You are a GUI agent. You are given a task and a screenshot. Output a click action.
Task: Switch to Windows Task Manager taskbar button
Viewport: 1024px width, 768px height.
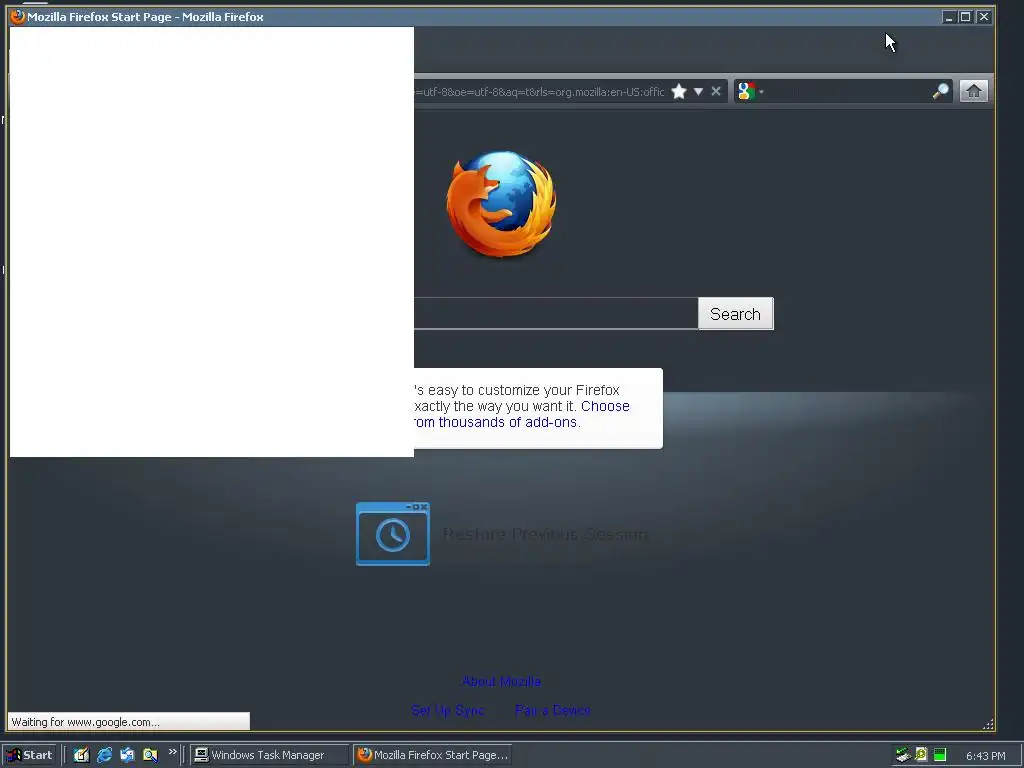tap(270, 755)
